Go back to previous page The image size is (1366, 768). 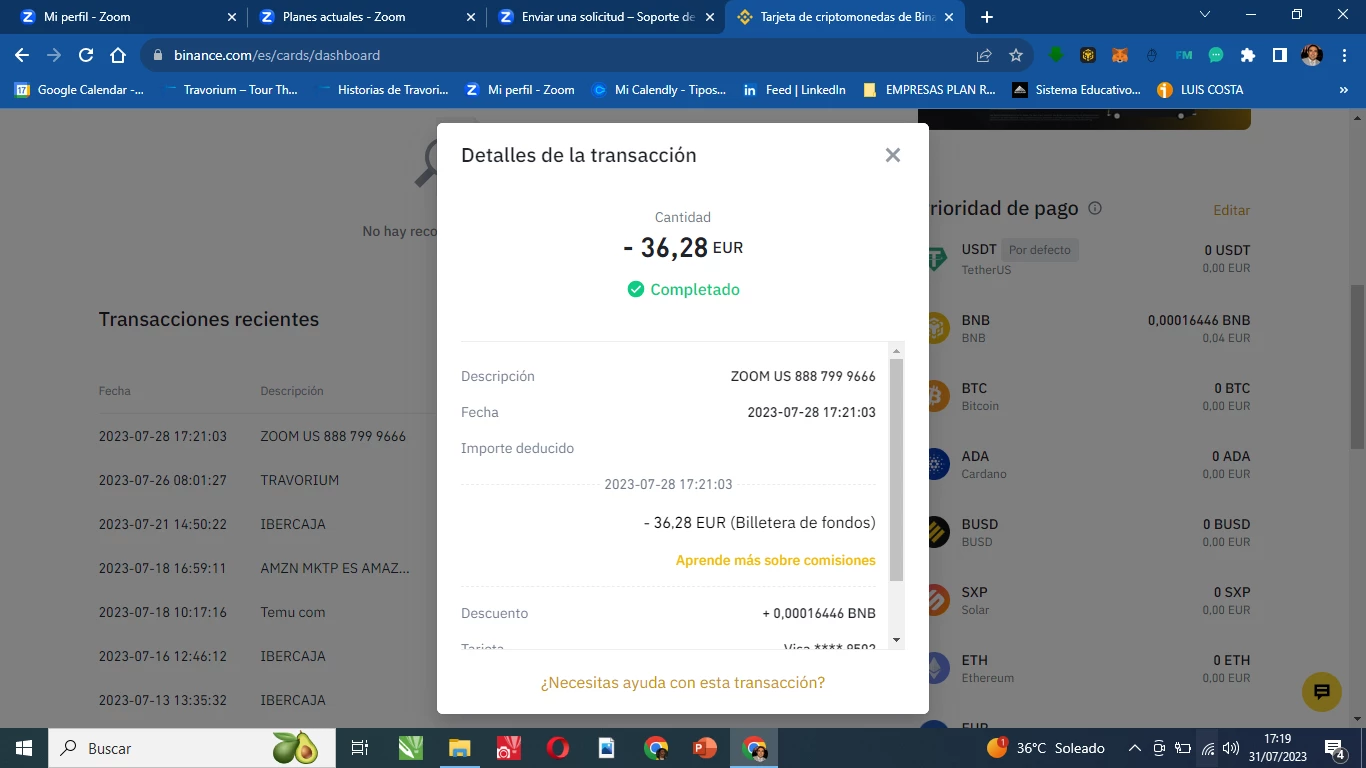(22, 55)
